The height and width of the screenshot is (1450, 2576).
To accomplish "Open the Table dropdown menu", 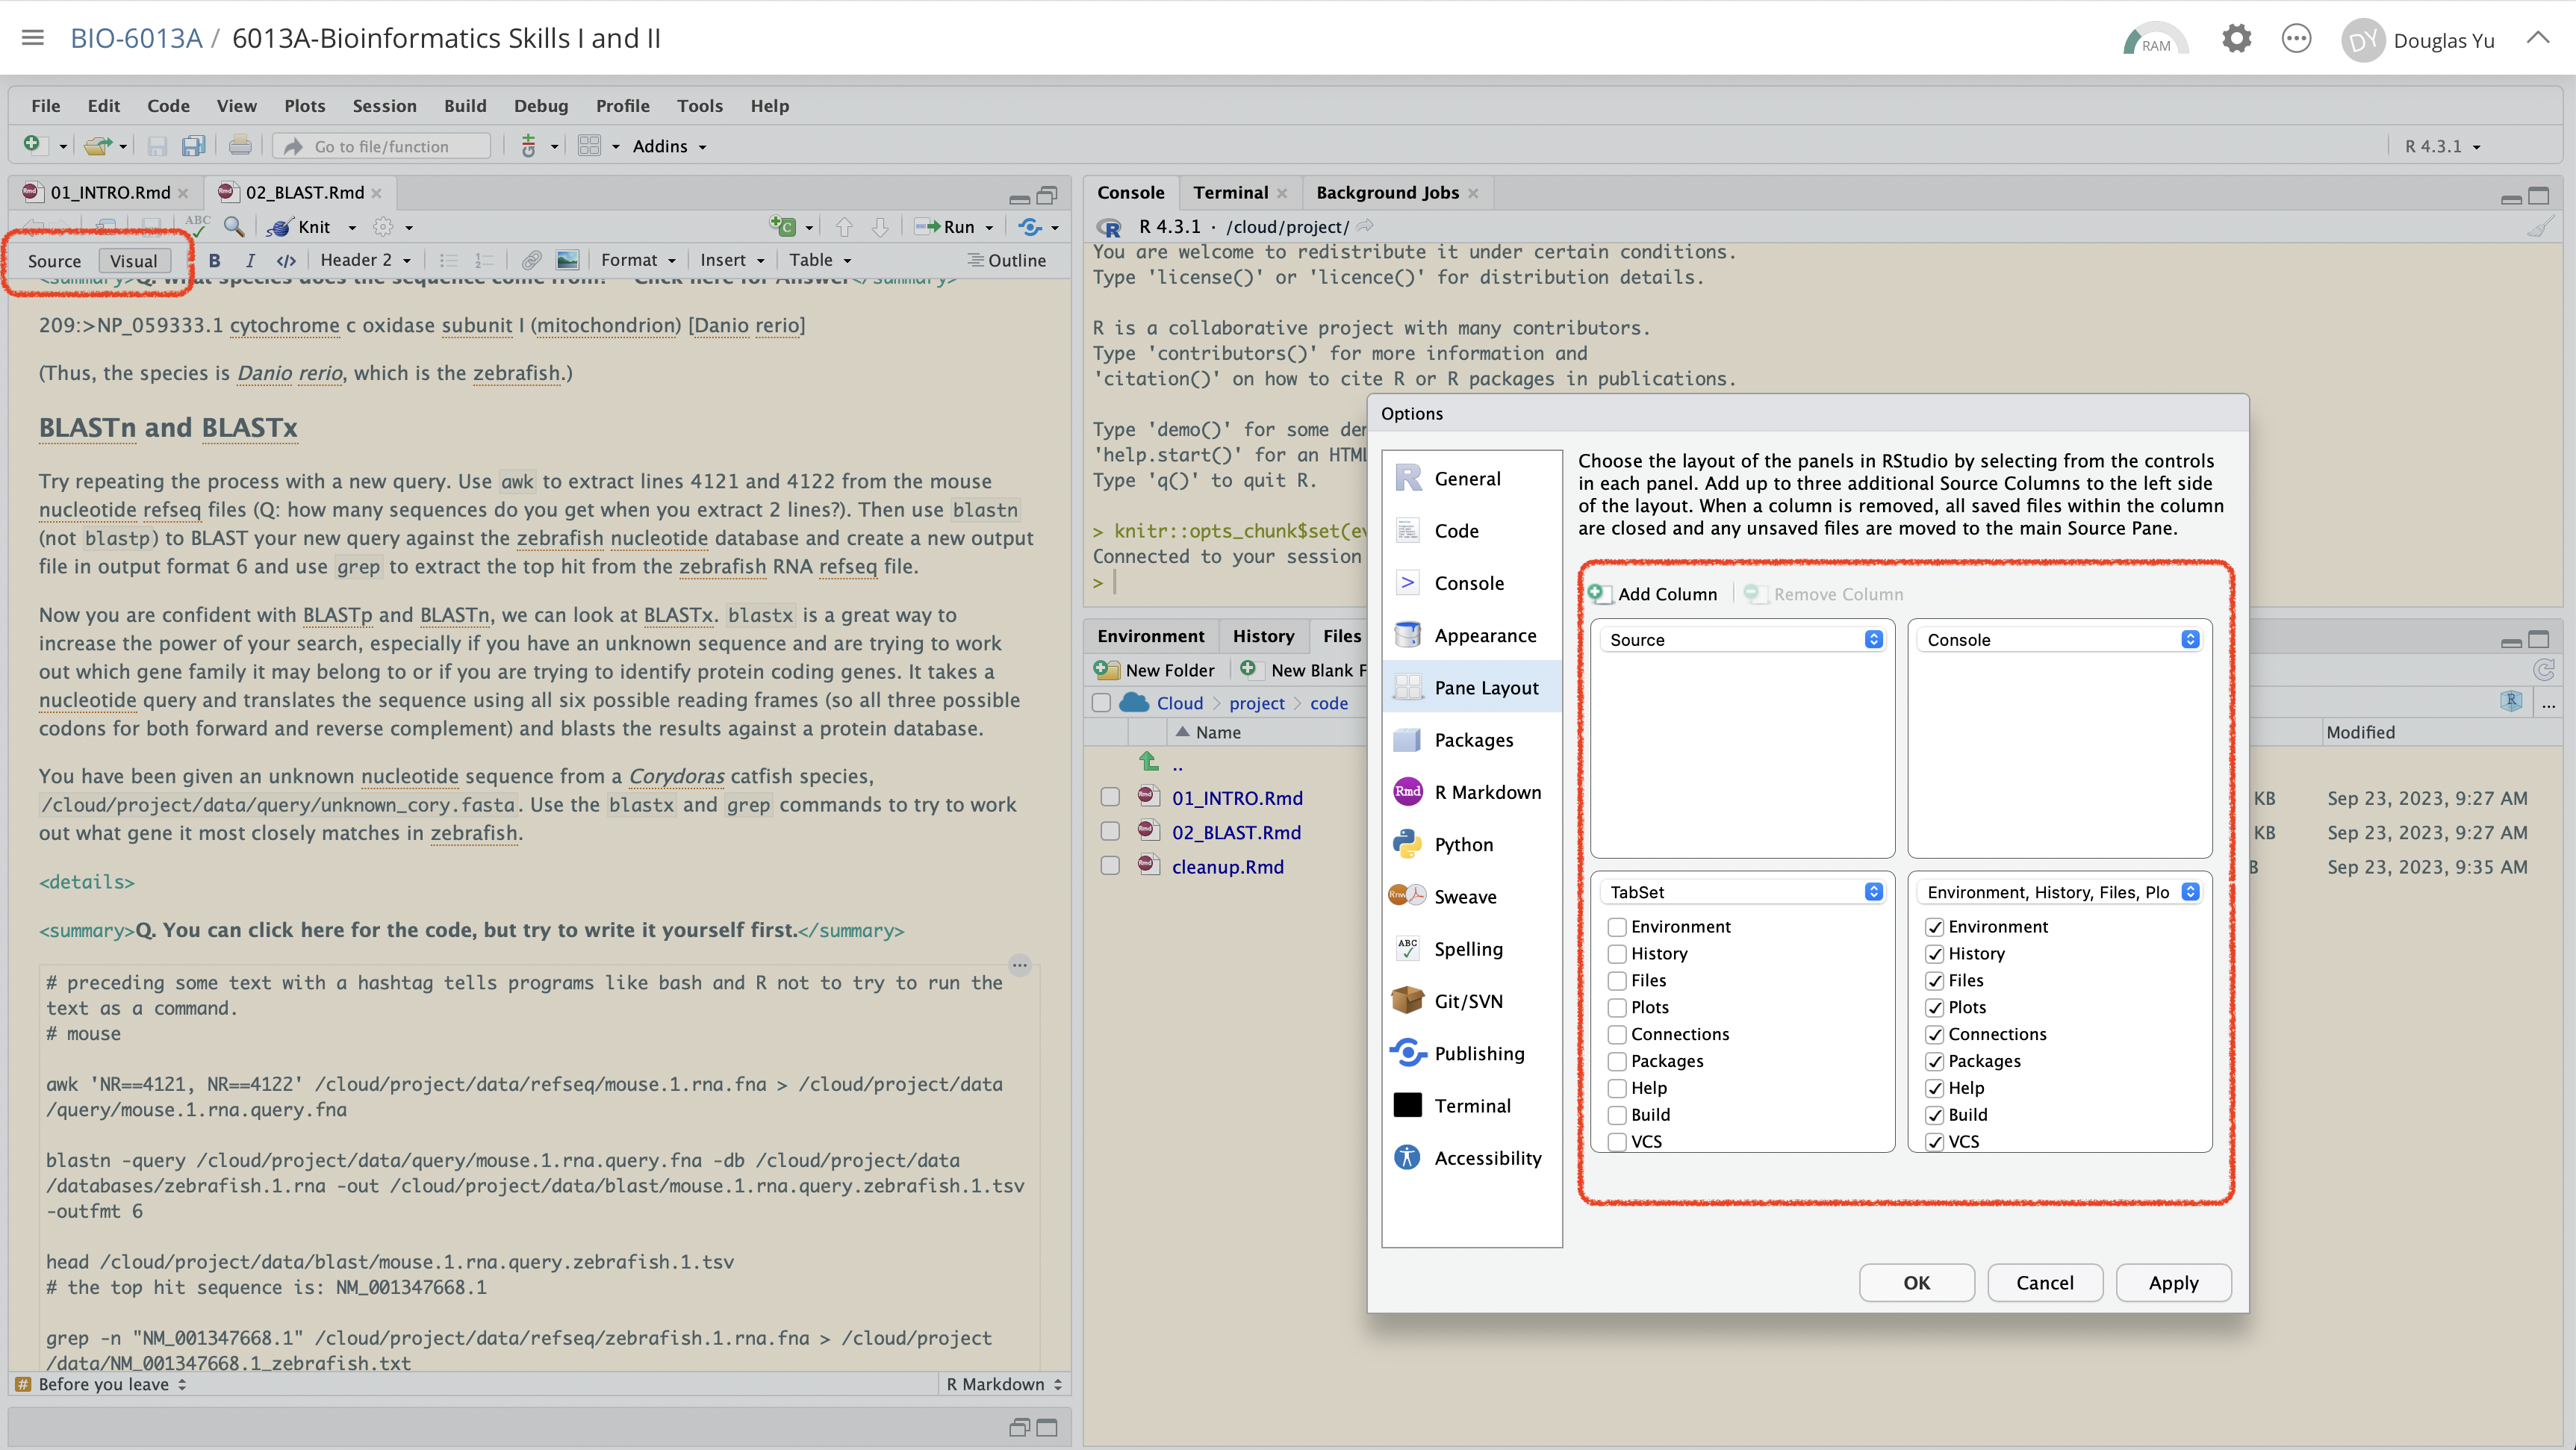I will (820, 260).
